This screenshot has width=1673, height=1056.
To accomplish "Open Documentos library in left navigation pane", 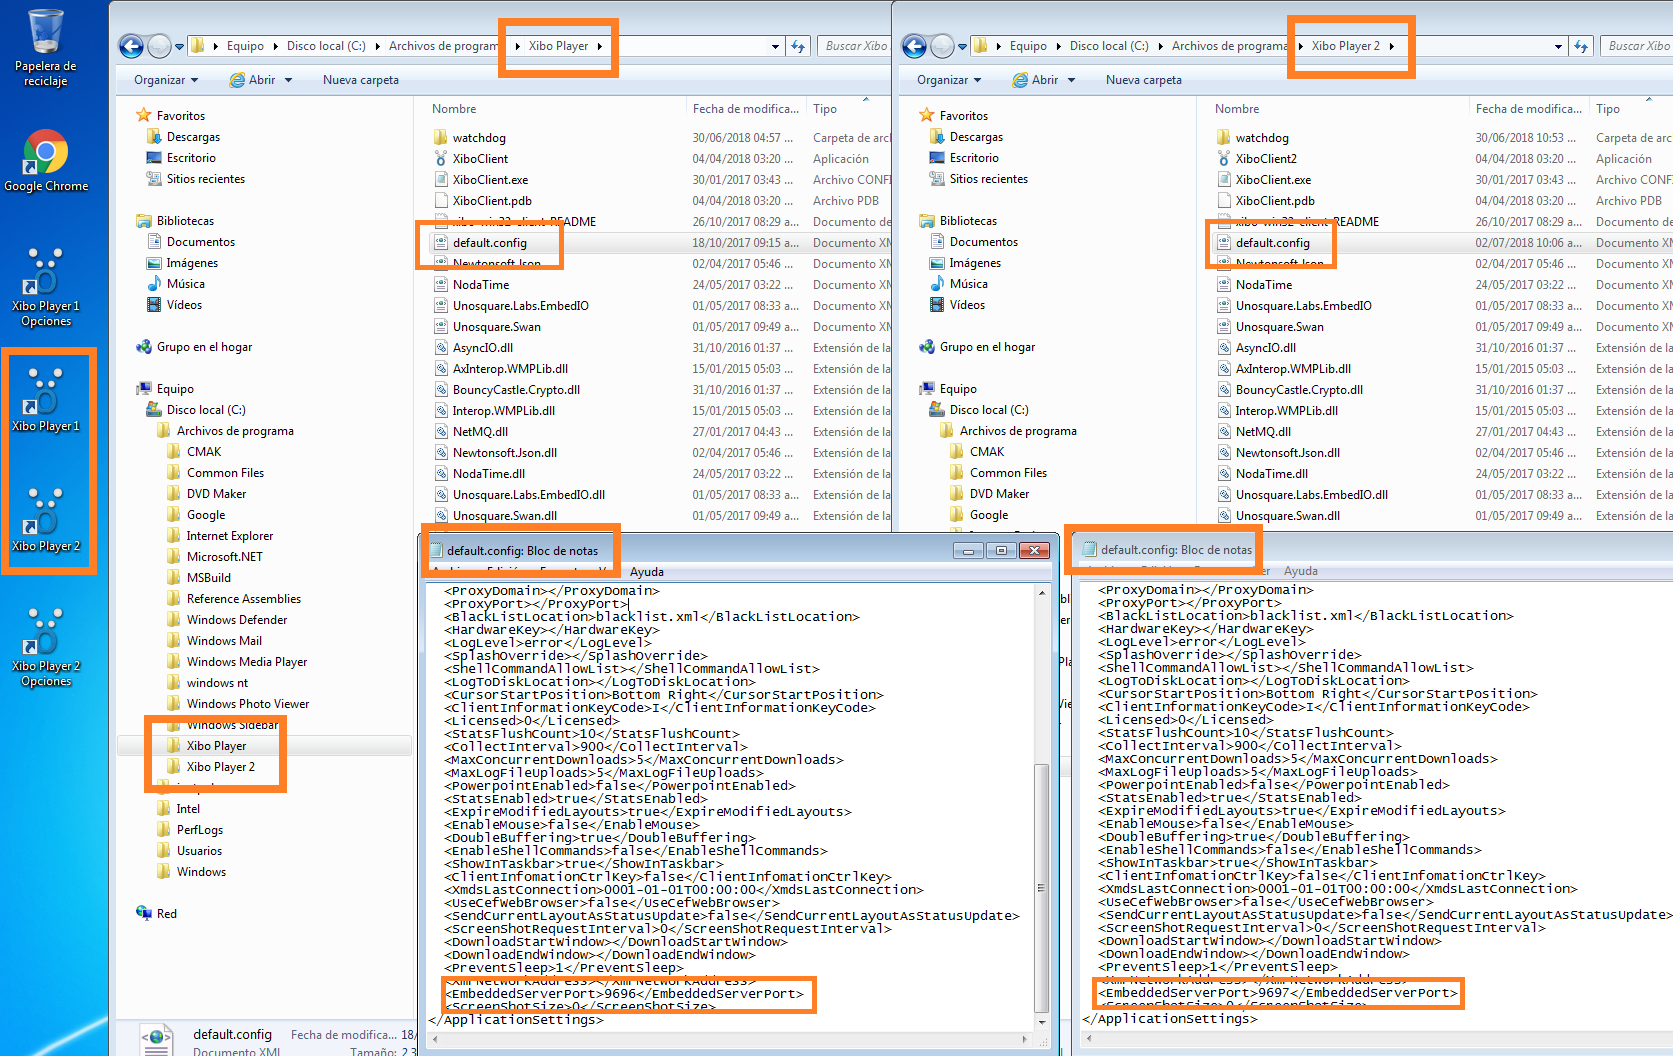I will [201, 242].
